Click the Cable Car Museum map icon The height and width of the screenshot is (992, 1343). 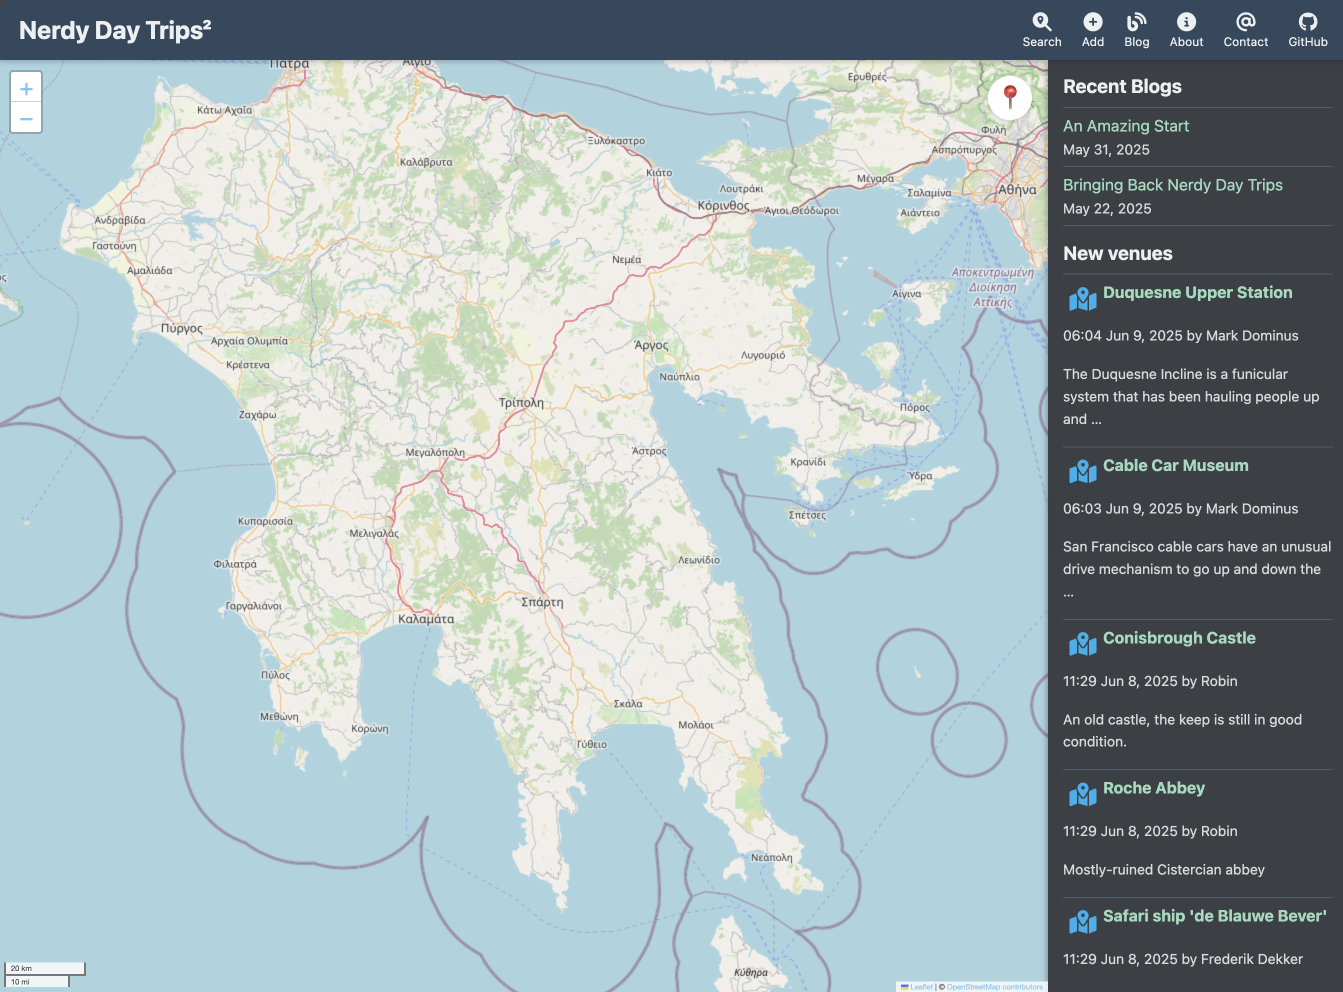click(x=1082, y=471)
